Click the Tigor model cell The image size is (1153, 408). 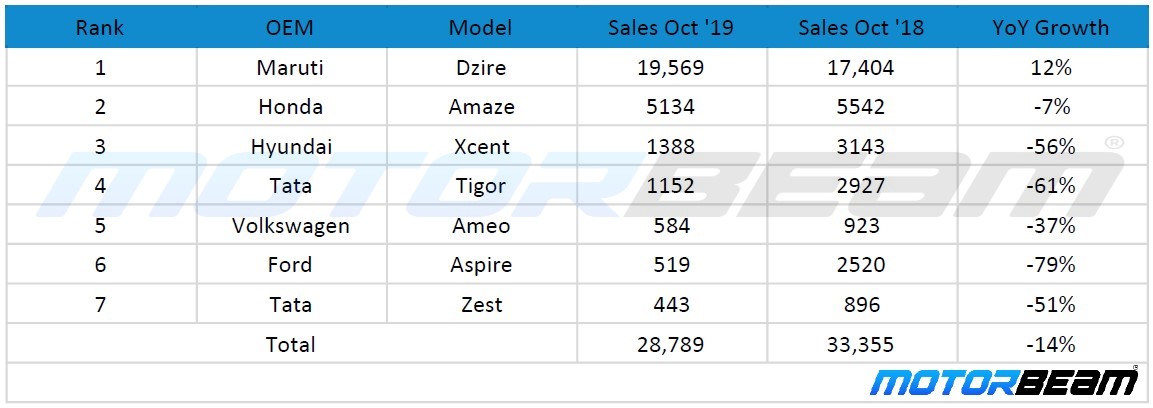tap(480, 186)
